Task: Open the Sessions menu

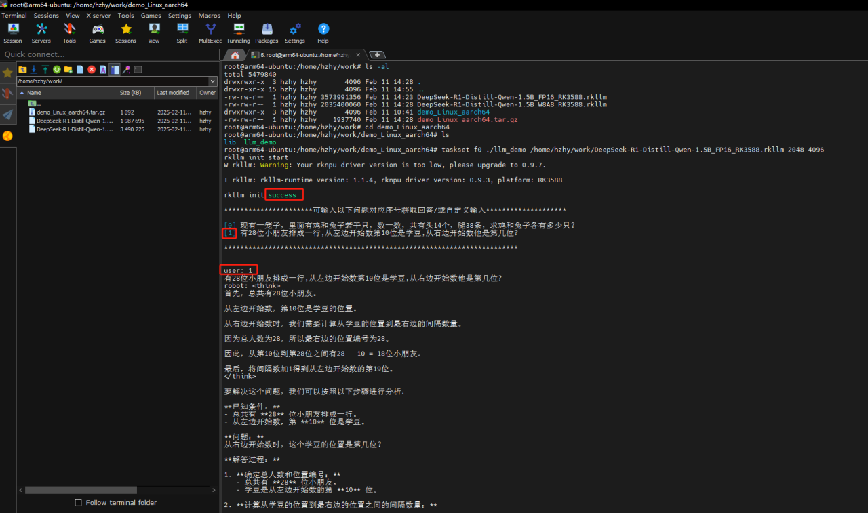Action: pyautogui.click(x=46, y=15)
